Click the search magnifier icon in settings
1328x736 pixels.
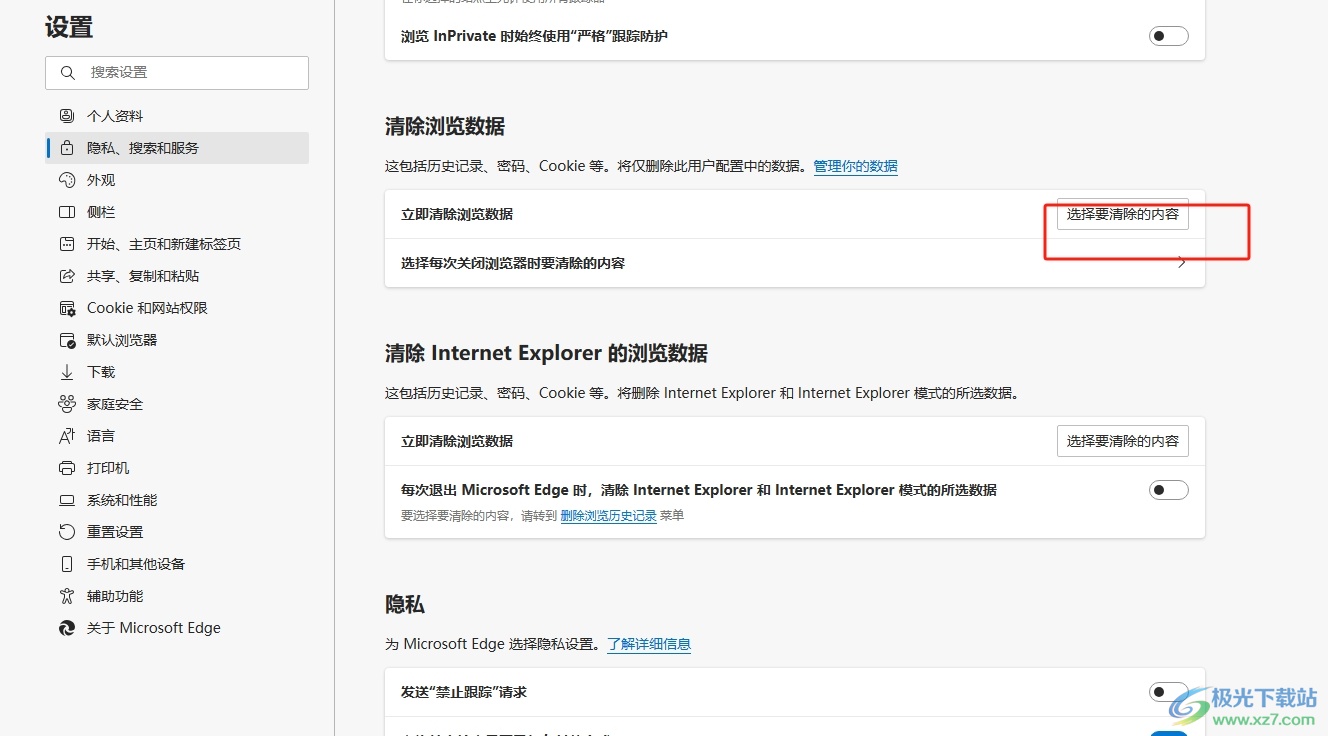pos(68,73)
